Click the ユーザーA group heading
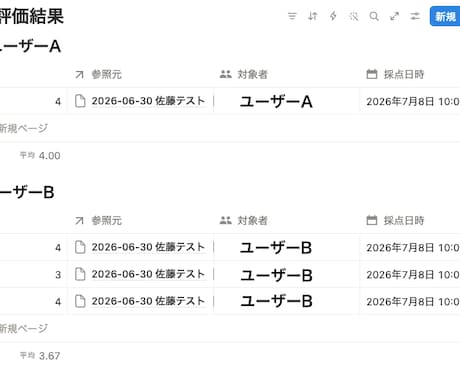 tap(30, 46)
